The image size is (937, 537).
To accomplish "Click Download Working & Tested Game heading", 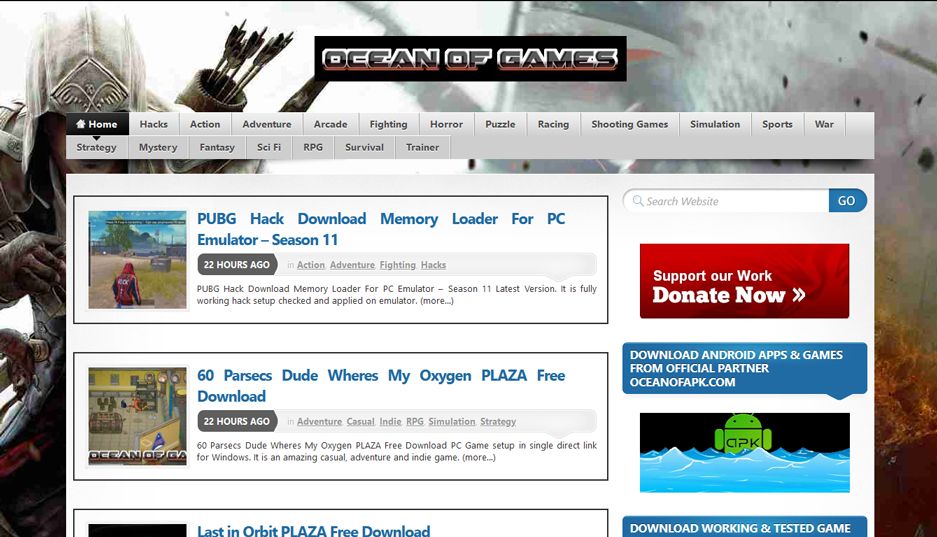I will 745,527.
